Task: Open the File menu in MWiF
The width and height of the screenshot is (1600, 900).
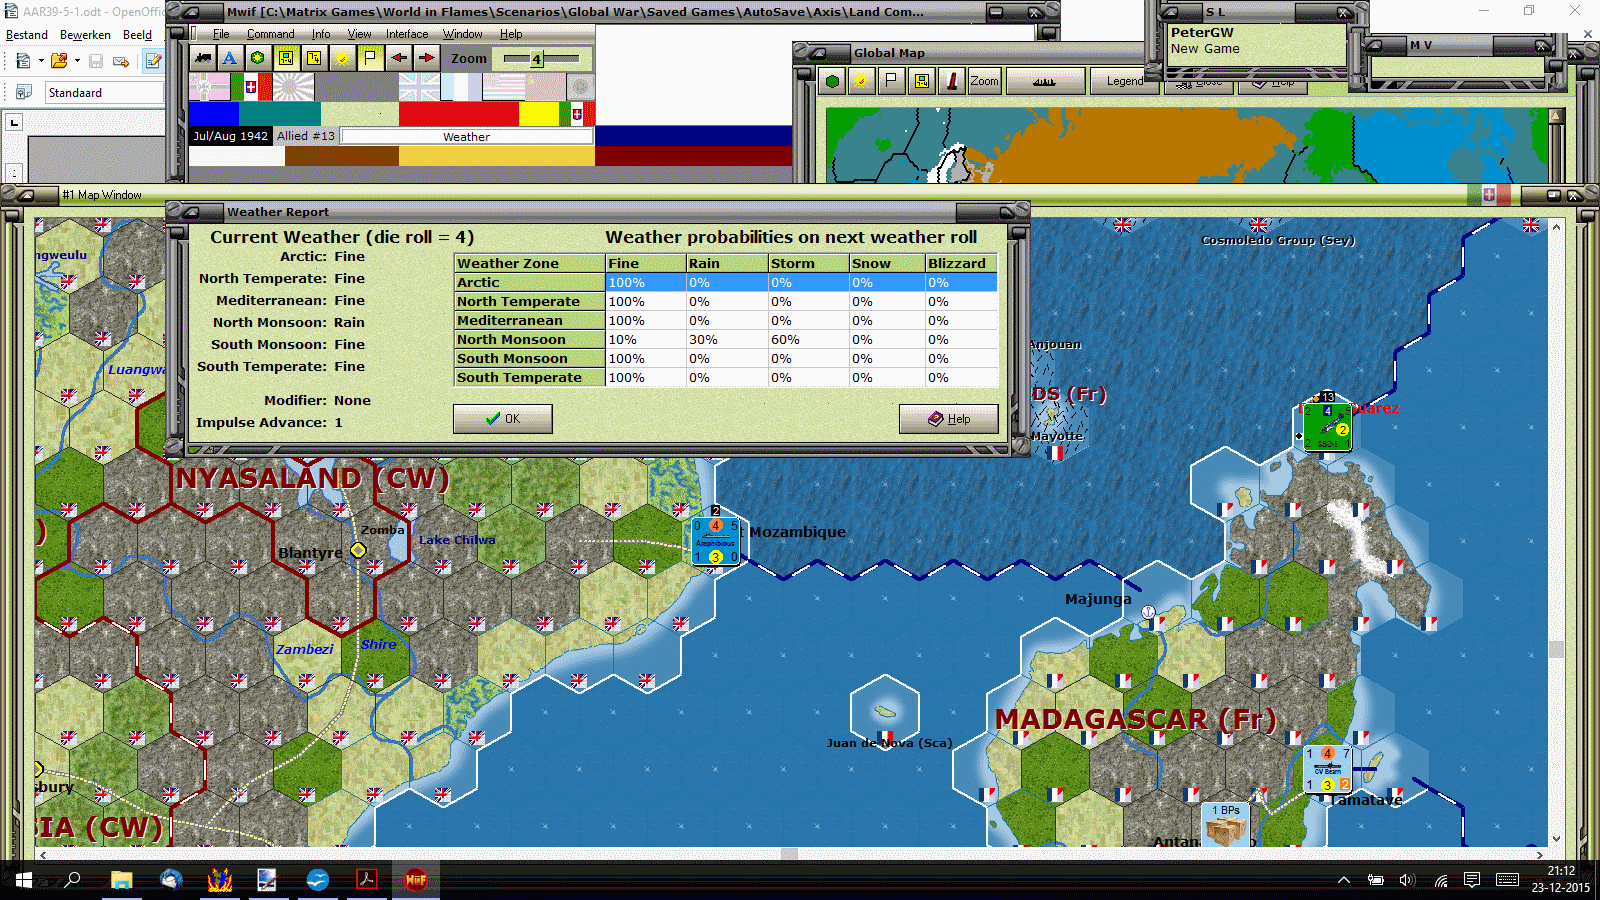Action: tap(221, 34)
